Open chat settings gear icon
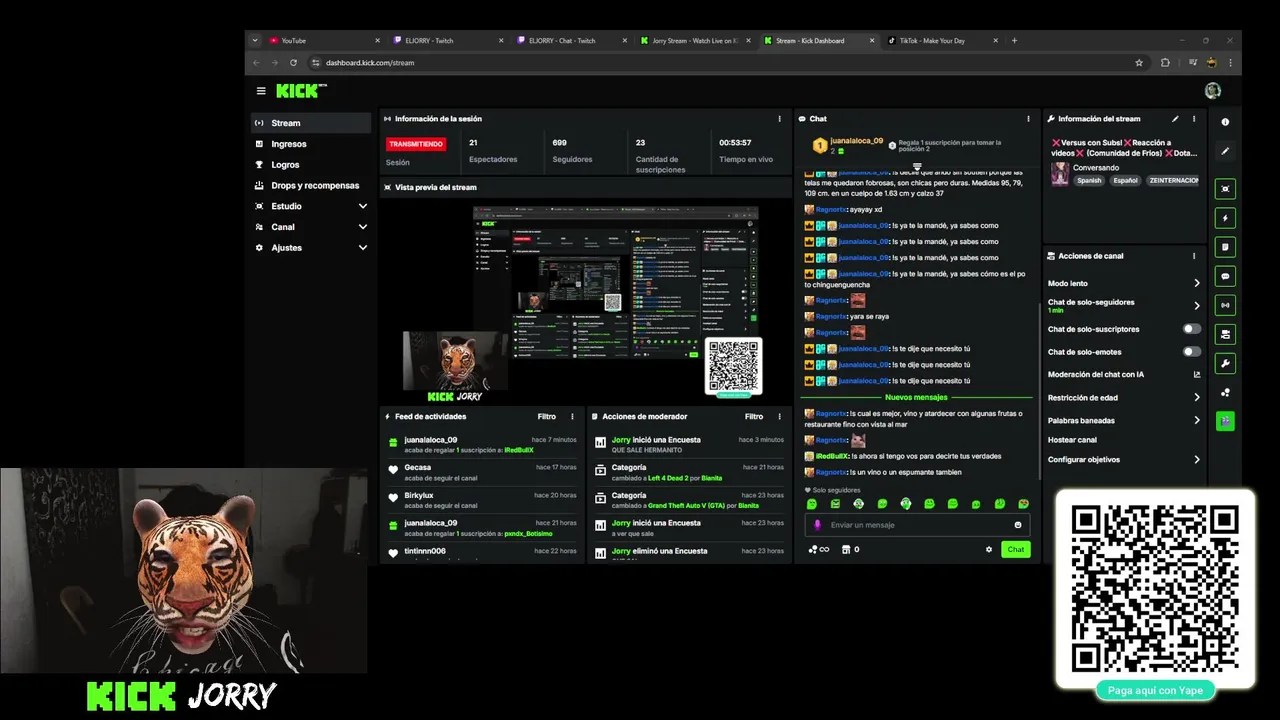Image resolution: width=1280 pixels, height=720 pixels. point(989,549)
